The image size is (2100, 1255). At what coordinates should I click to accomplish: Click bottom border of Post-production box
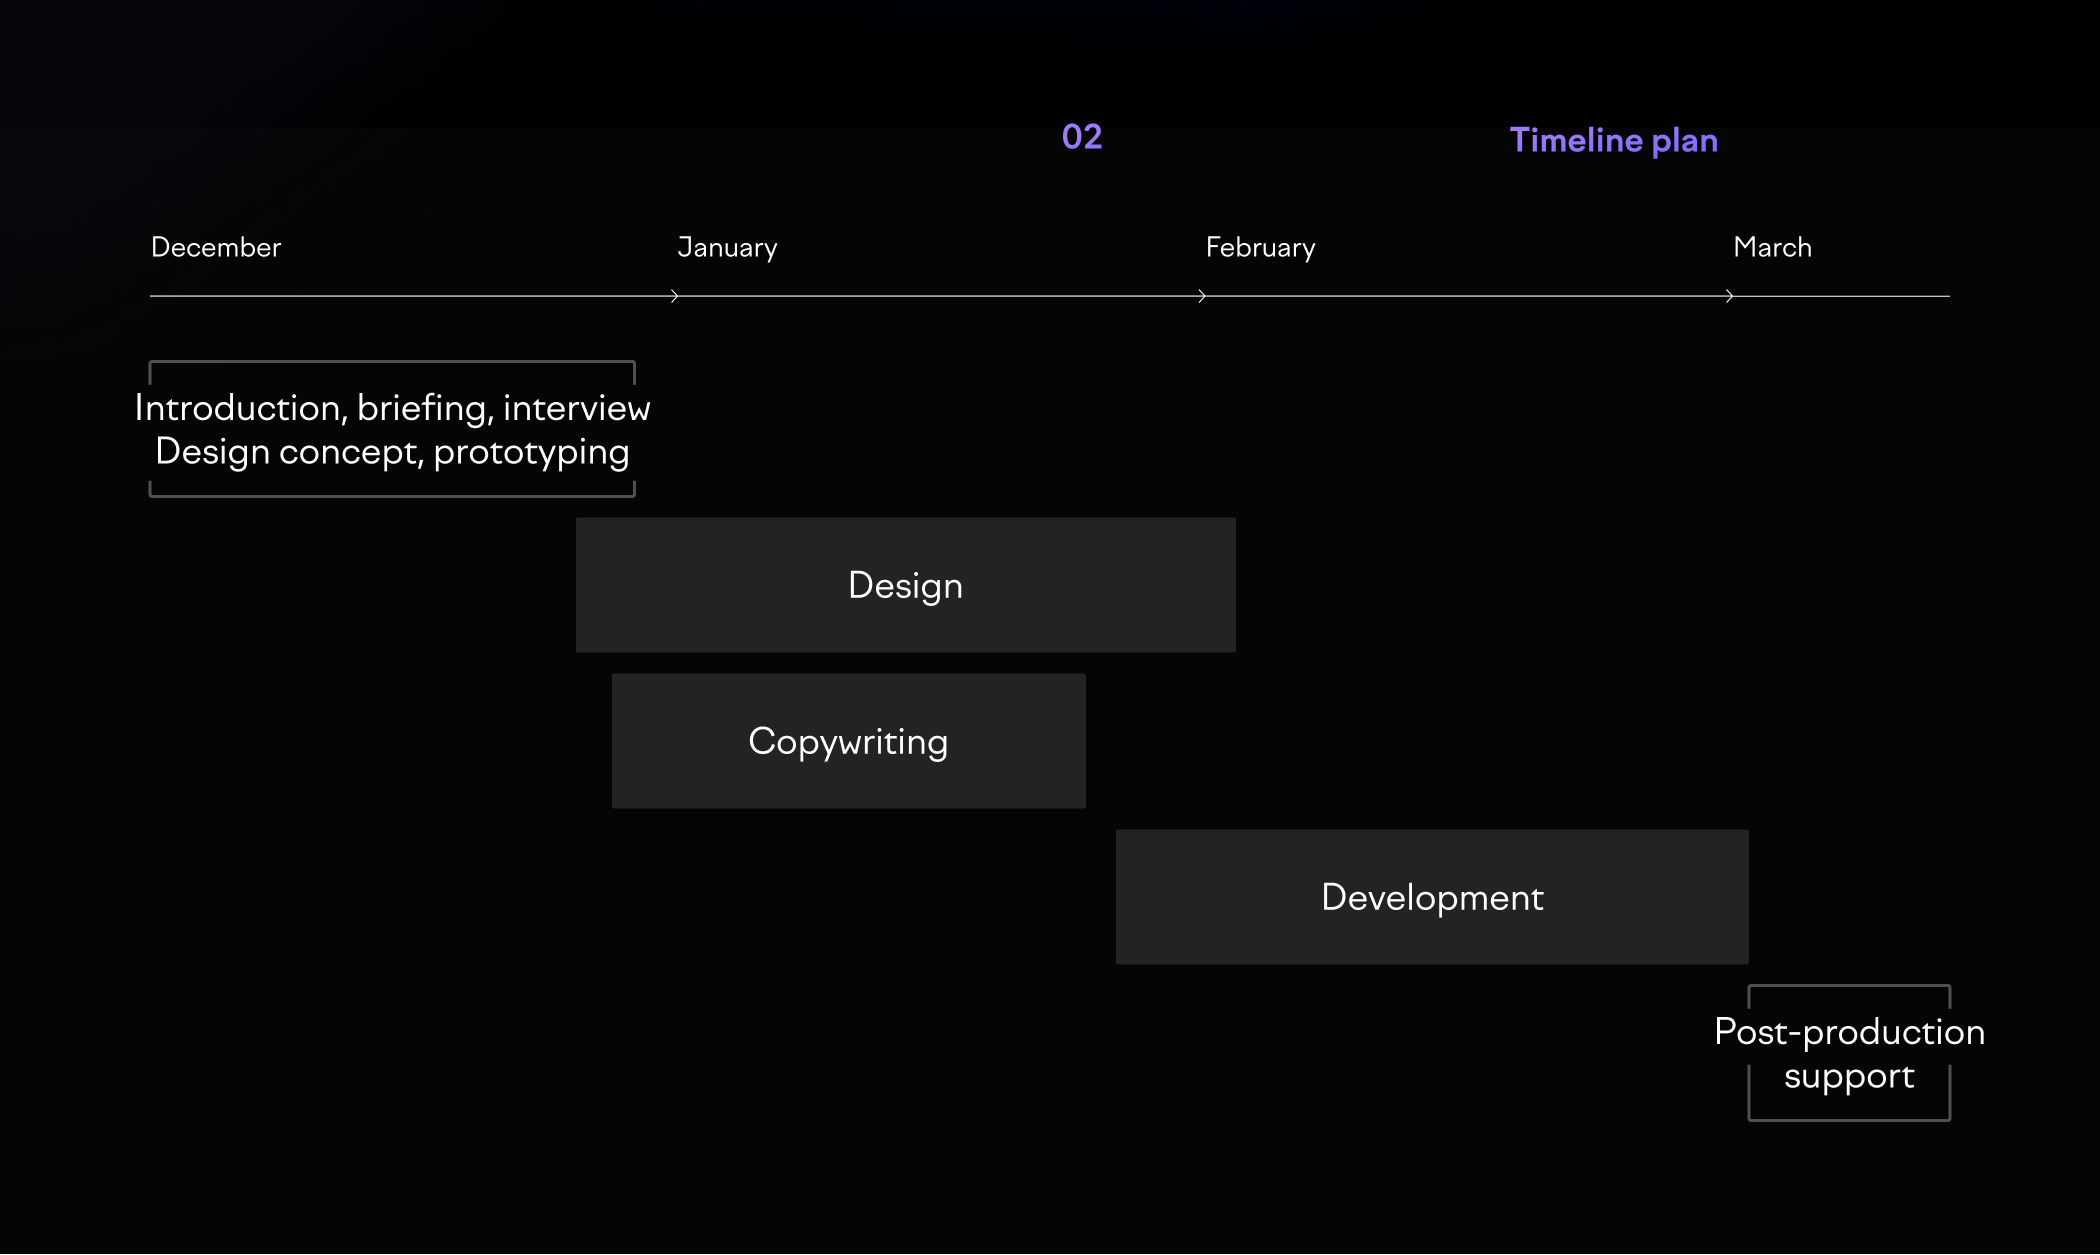tap(1848, 1119)
